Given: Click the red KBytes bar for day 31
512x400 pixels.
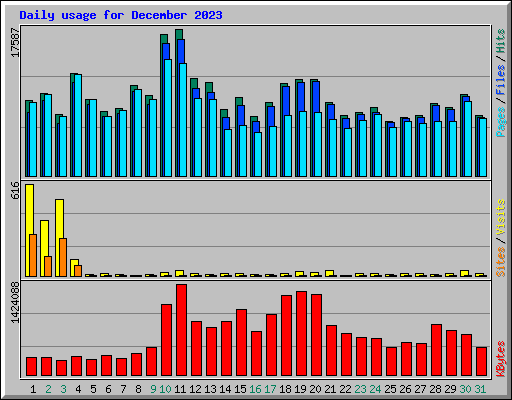Looking at the screenshot, I should tap(482, 362).
